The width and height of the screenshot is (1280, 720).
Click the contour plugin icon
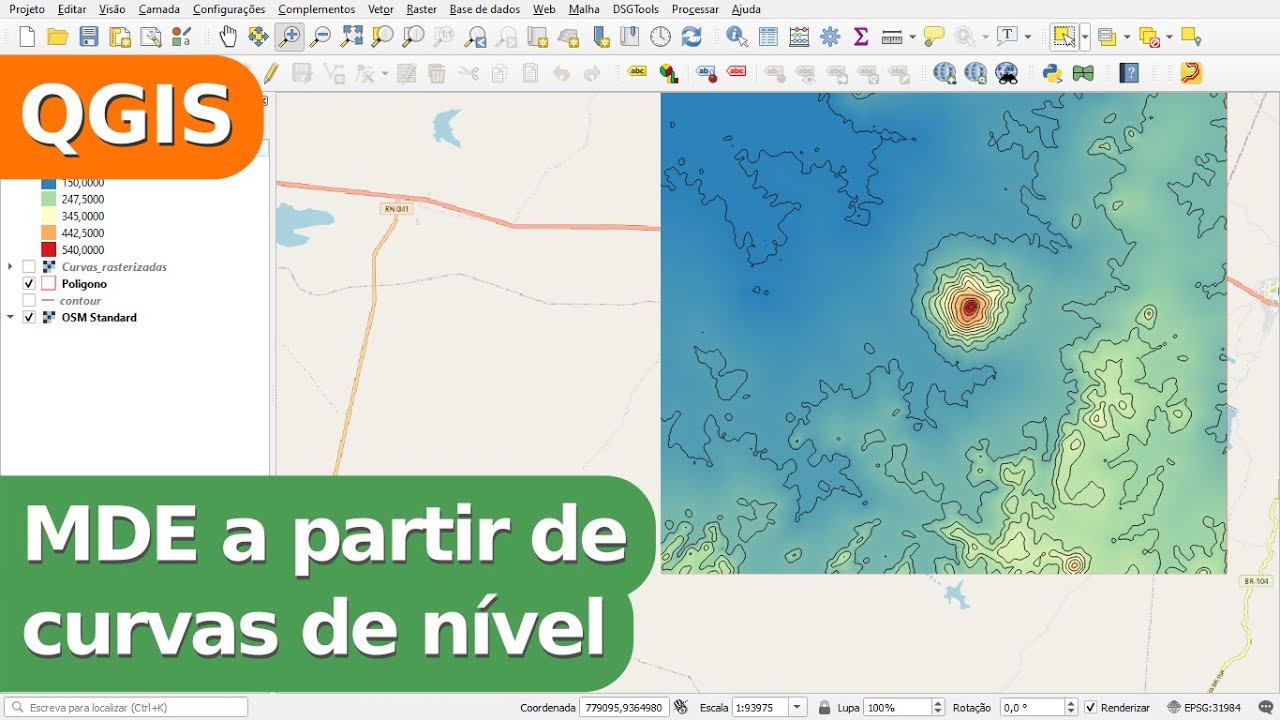1191,73
